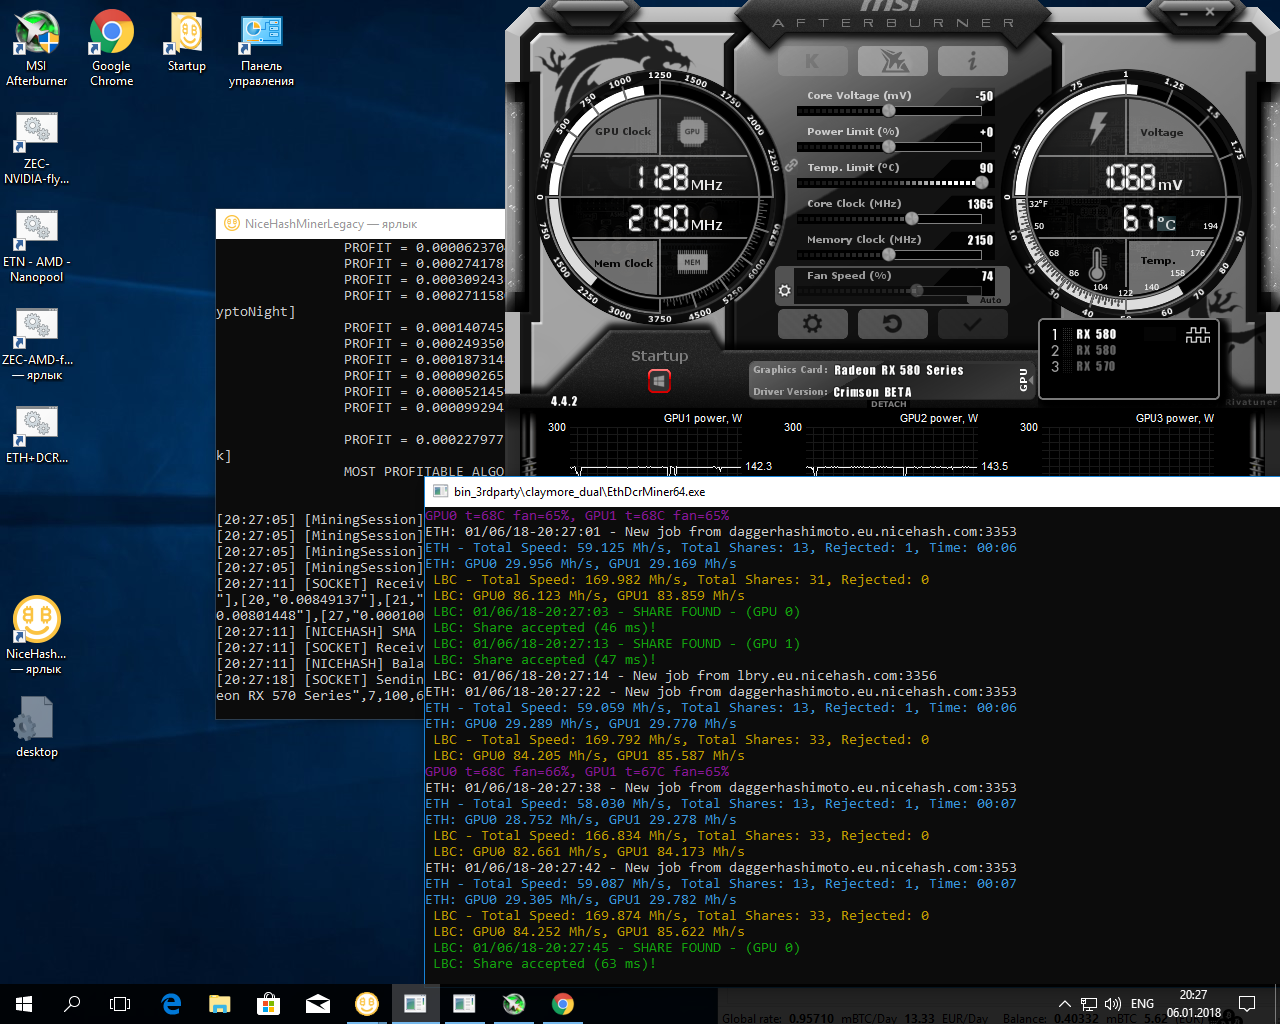Screen dimensions: 1280x1024
Task: Open fan speed gear settings icon
Action: pos(785,291)
